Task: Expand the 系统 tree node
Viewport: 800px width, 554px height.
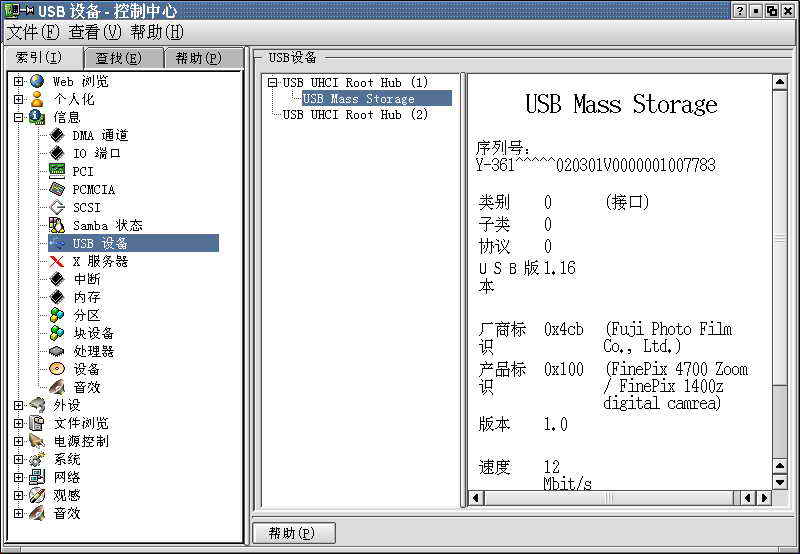Action: coord(18,459)
